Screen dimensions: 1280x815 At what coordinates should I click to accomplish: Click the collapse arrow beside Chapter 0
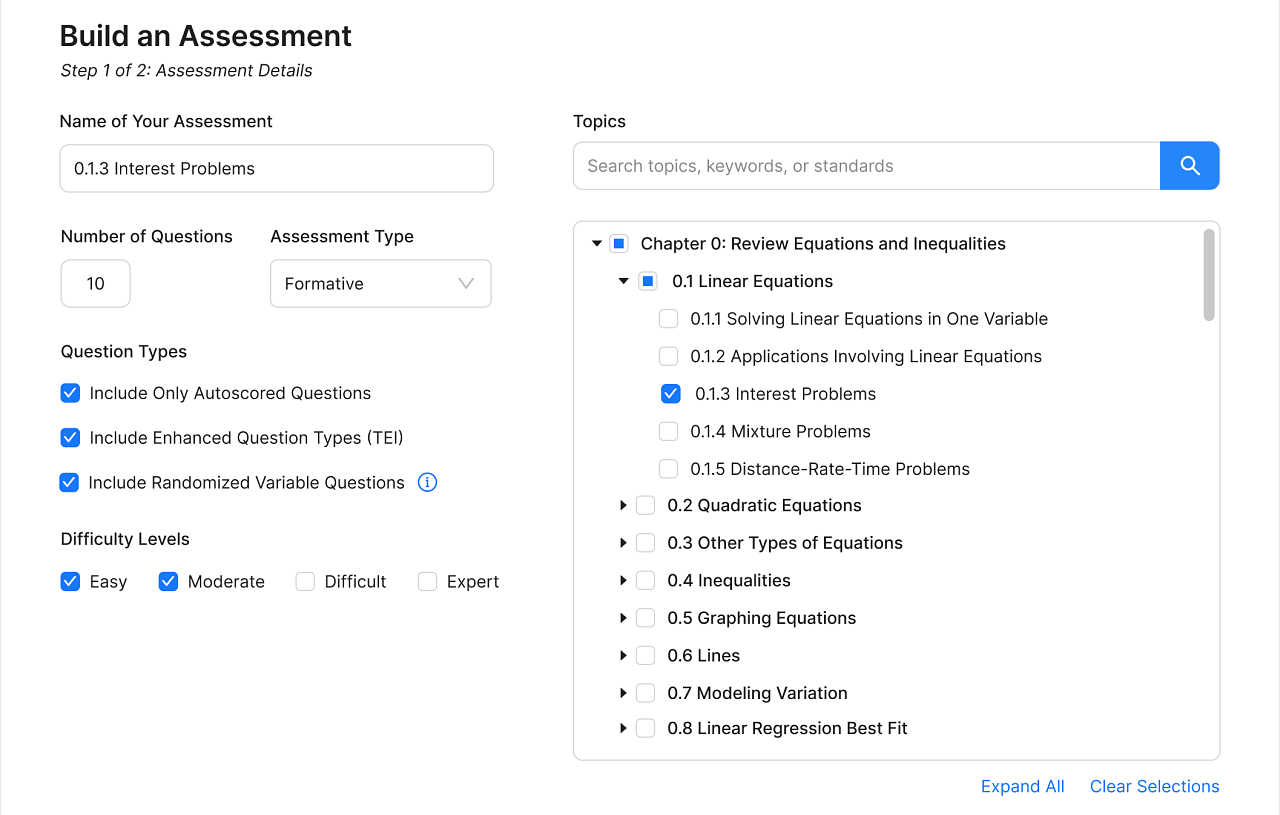597,243
